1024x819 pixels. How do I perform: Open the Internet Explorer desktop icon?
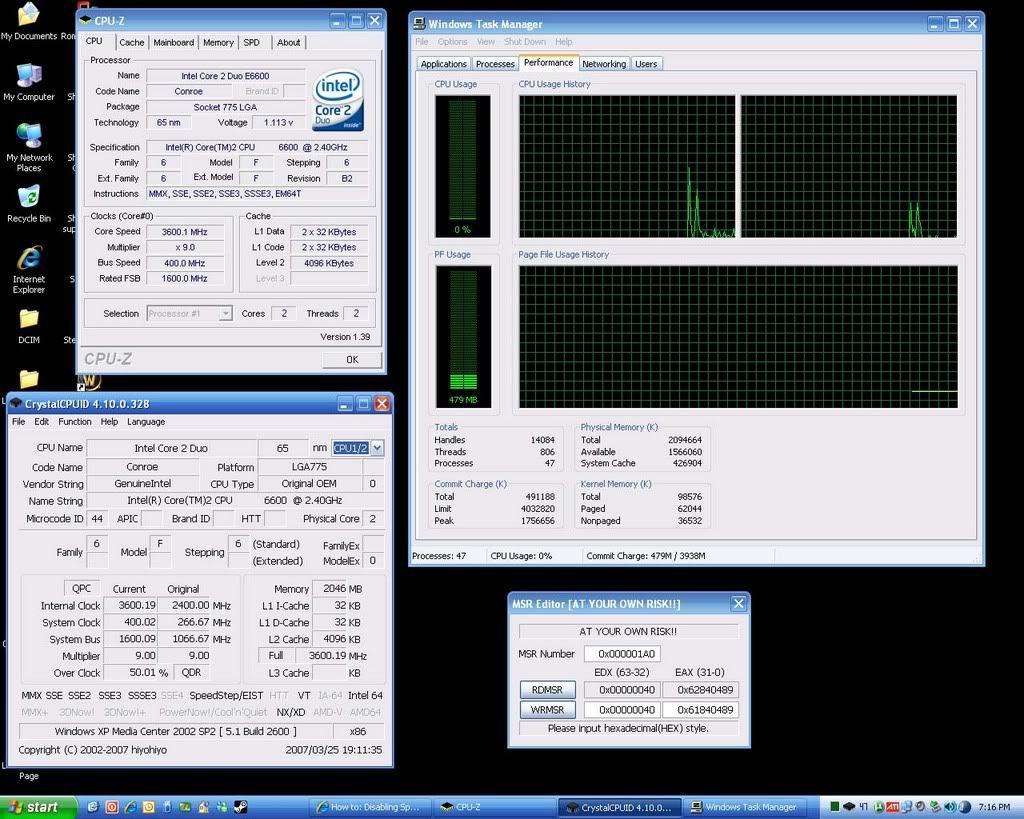29,260
